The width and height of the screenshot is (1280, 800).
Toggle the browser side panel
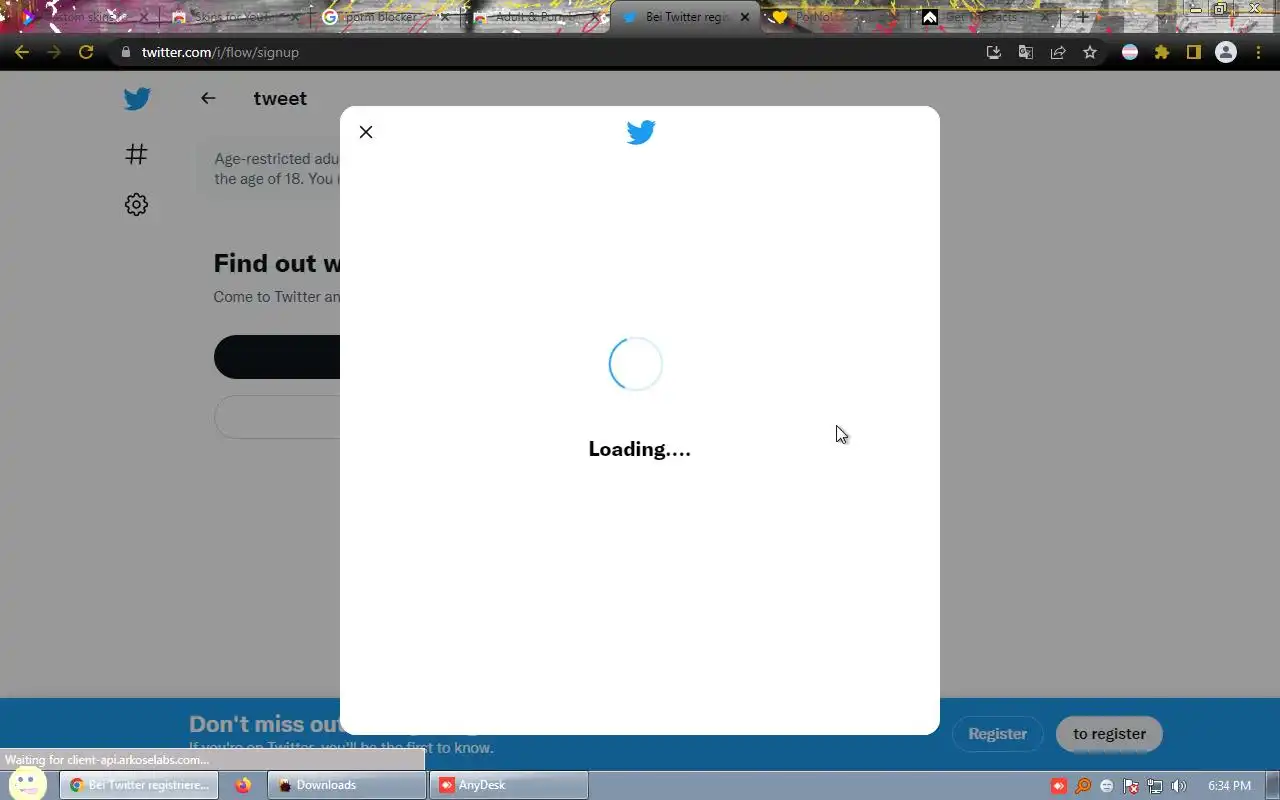click(x=1193, y=52)
